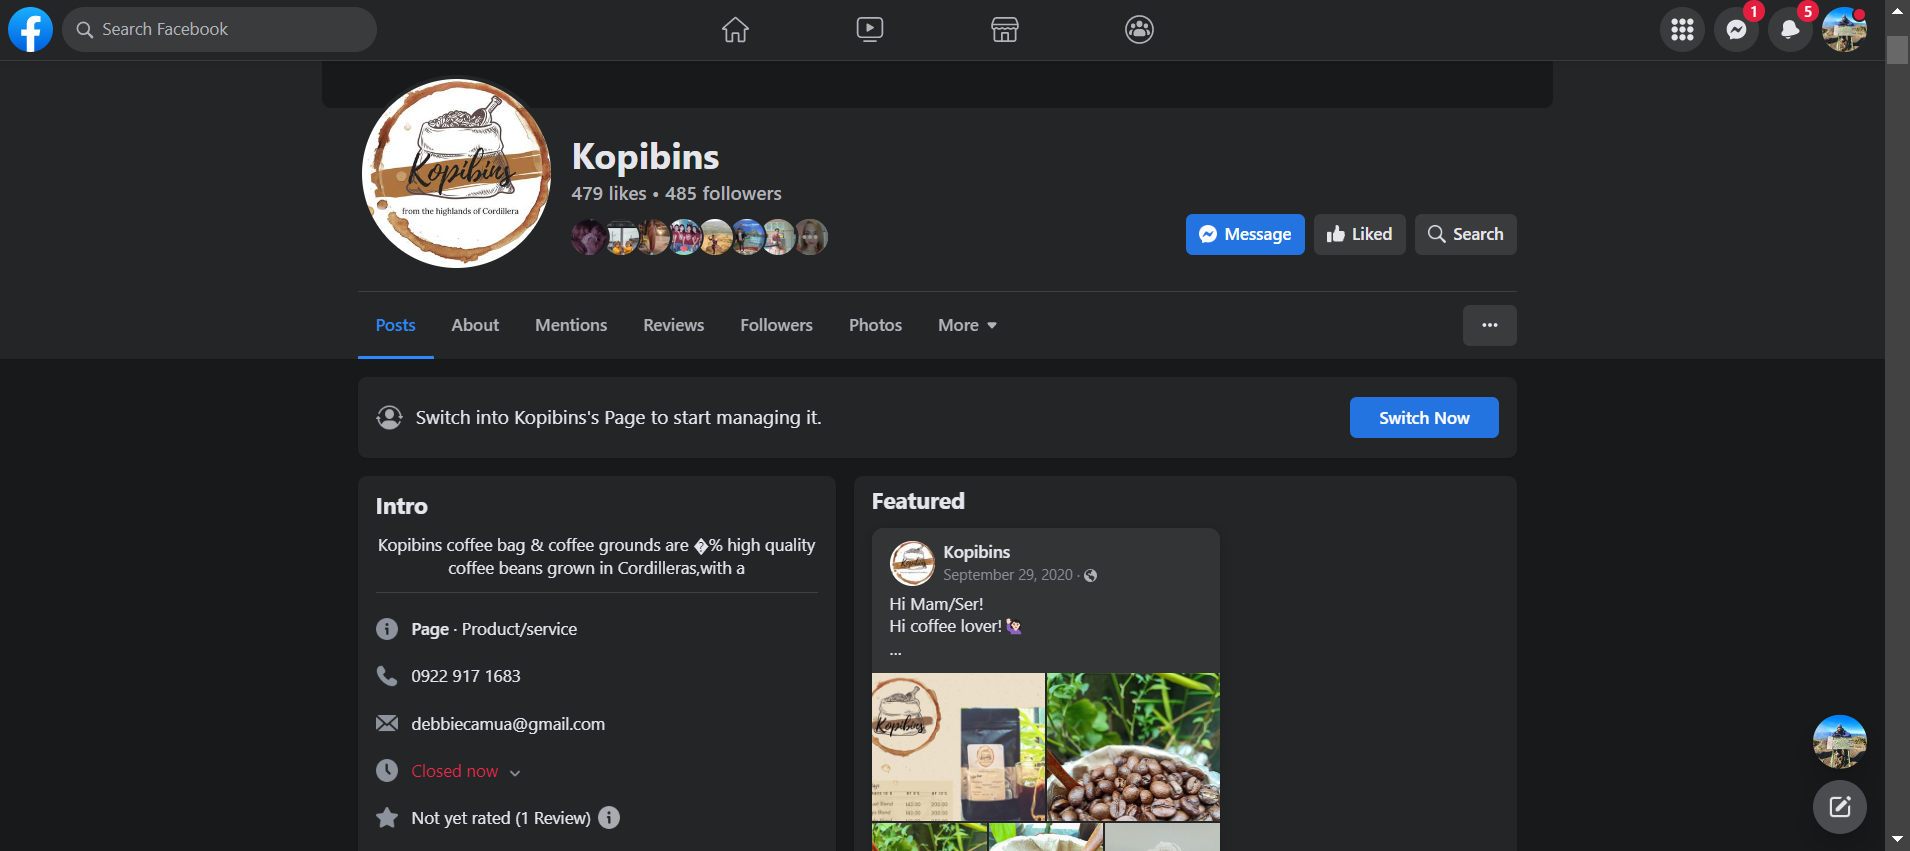Open the nine-dot menu grid icon

(x=1683, y=30)
